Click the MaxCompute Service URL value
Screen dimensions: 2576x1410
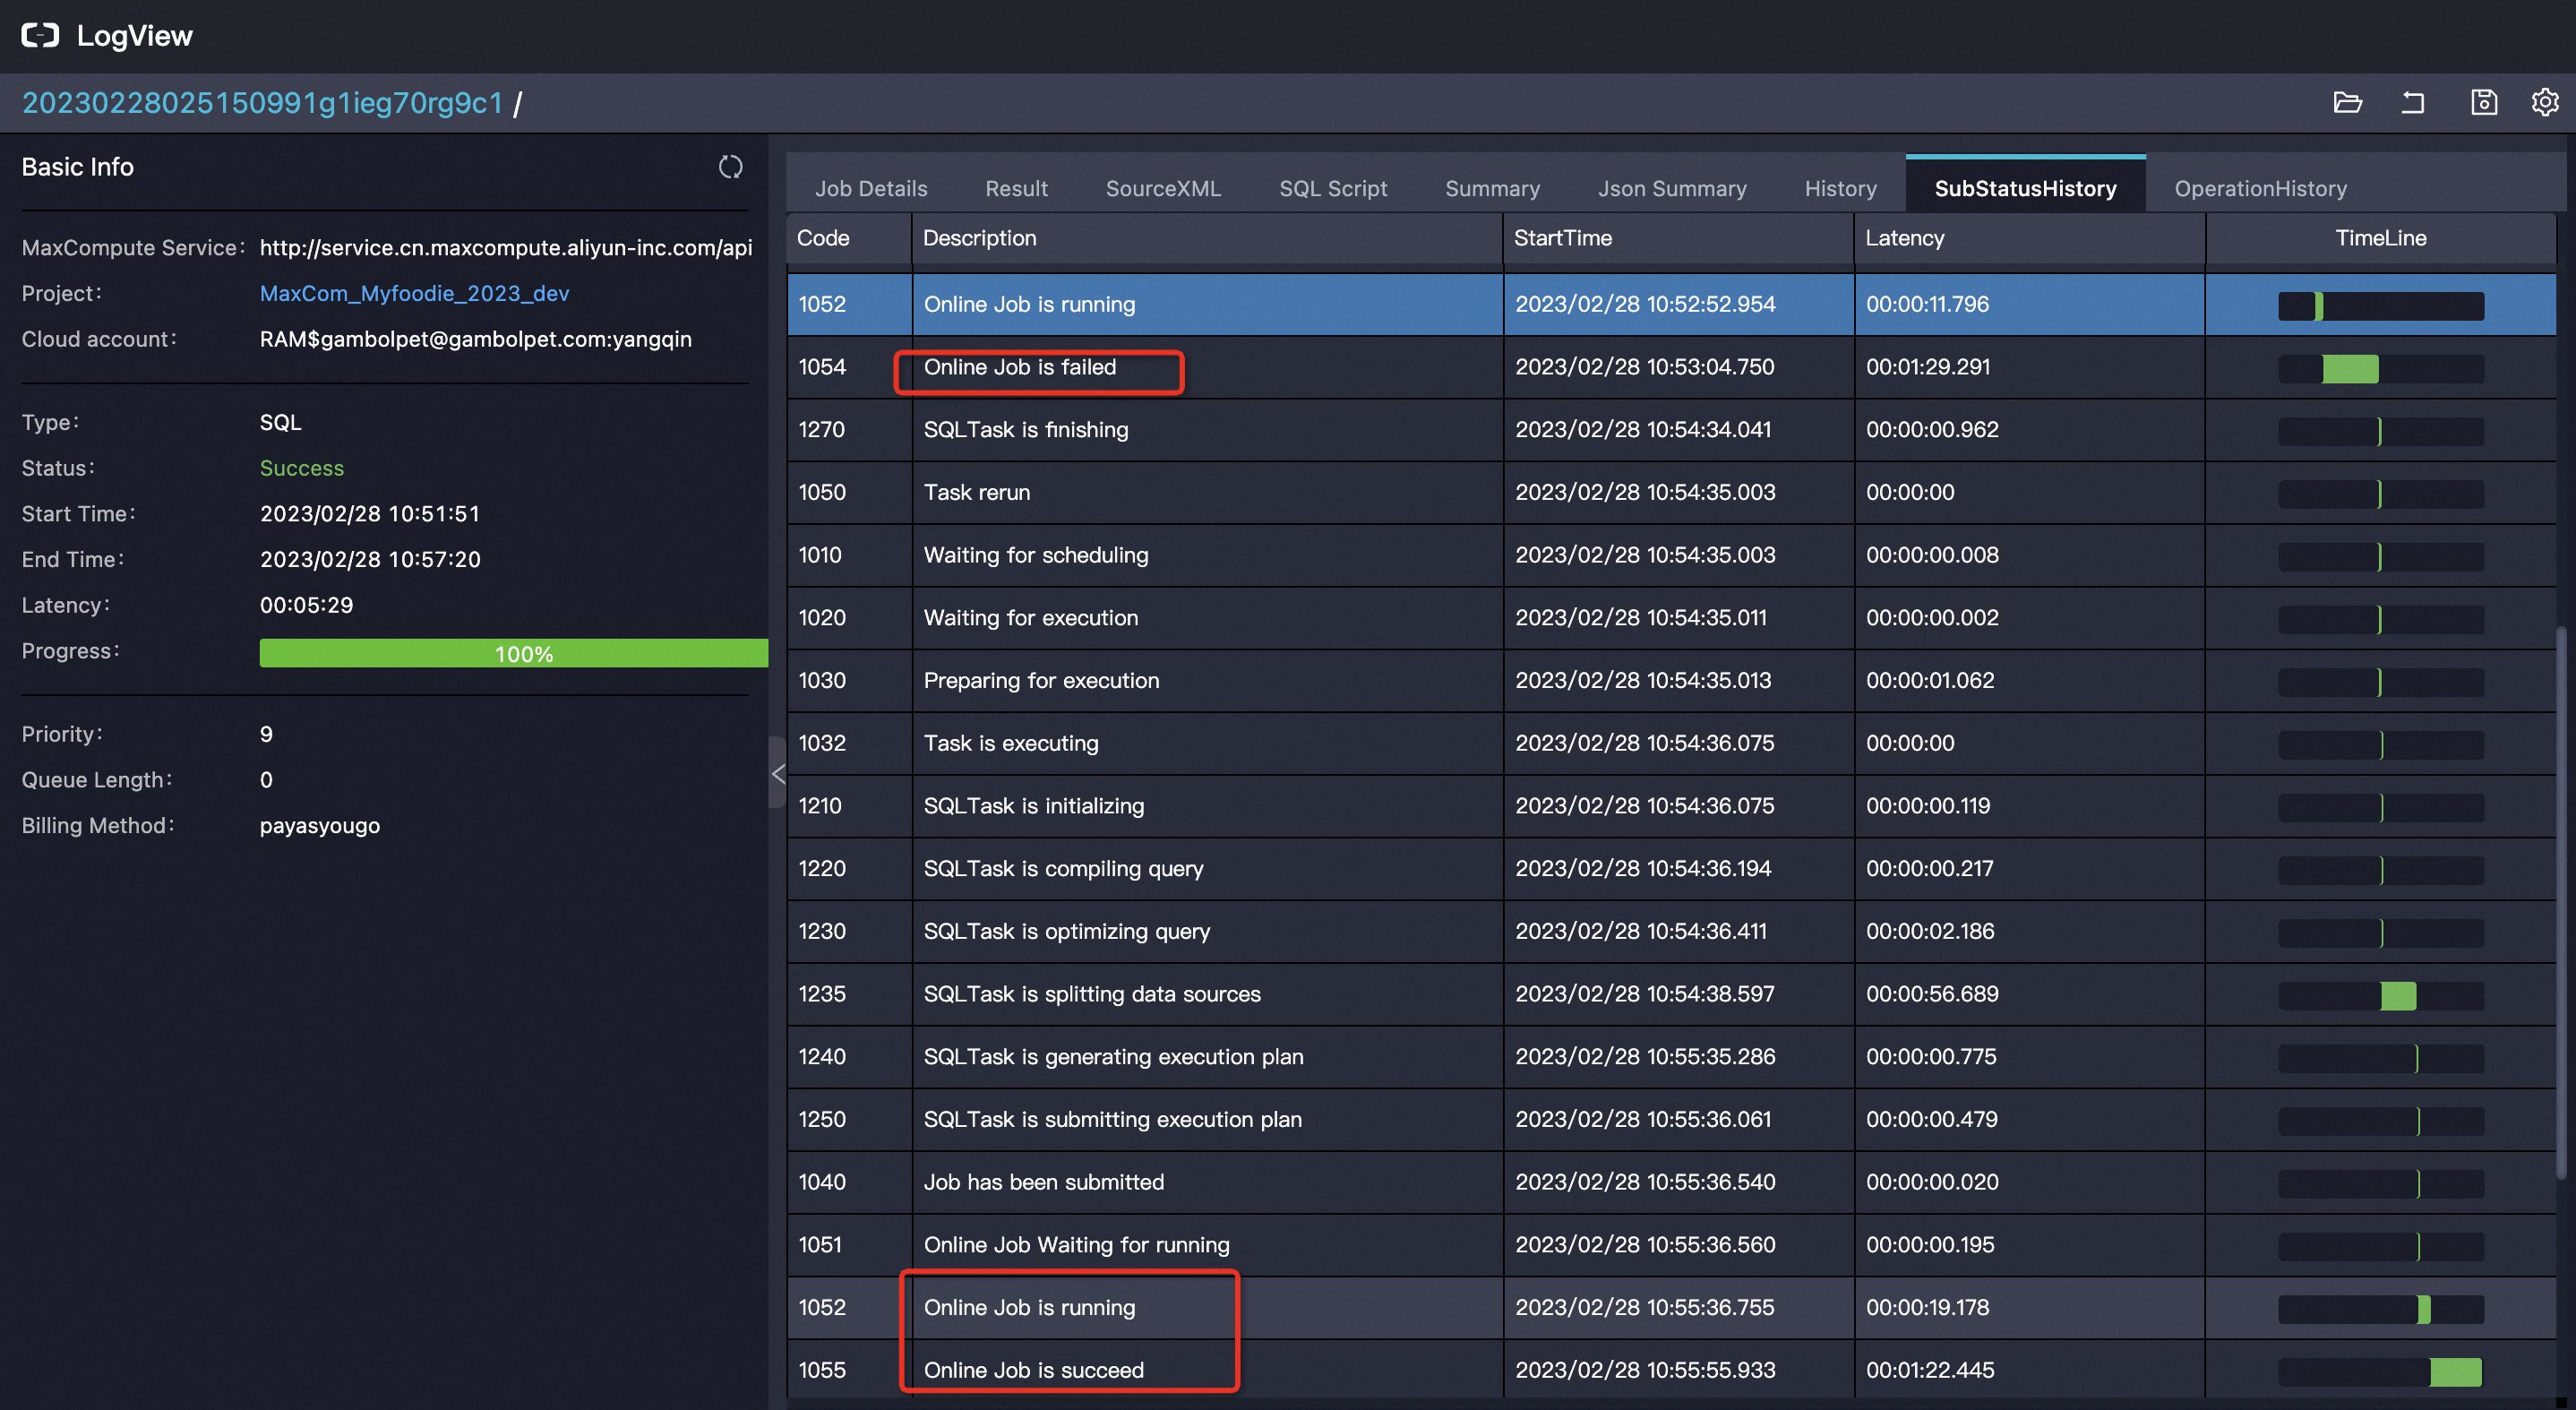point(506,248)
